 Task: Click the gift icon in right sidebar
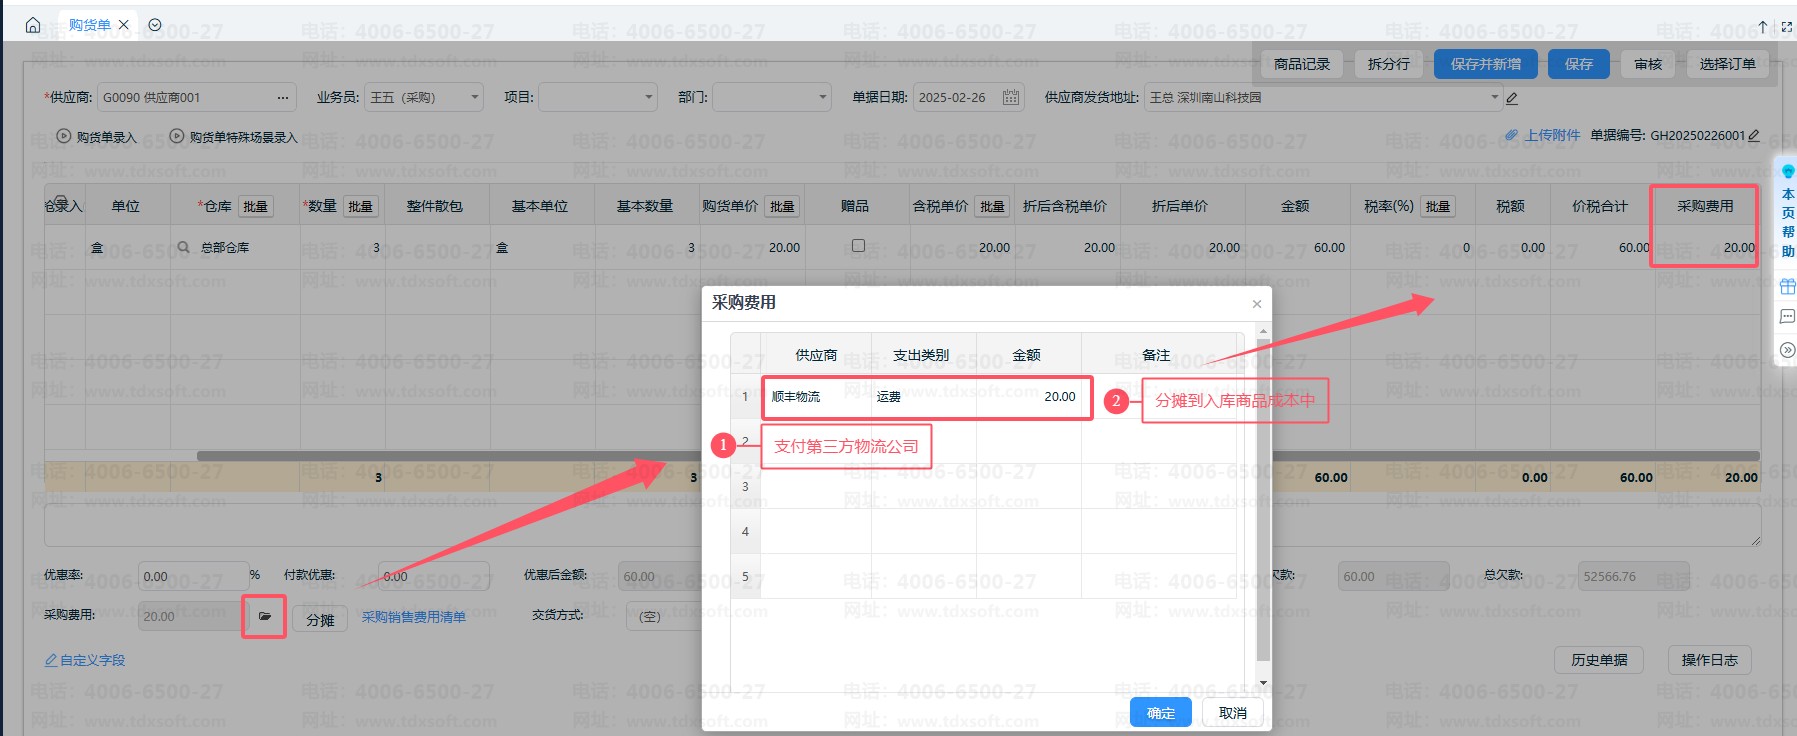[1787, 287]
